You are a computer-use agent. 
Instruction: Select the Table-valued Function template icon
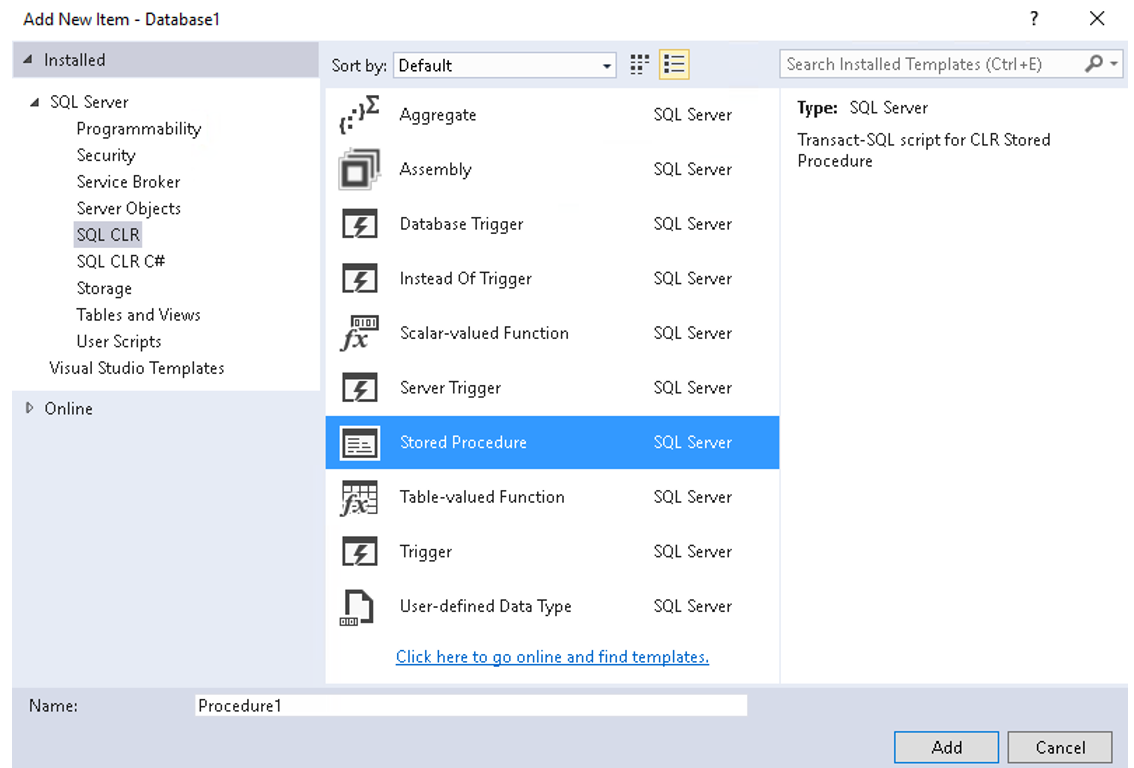pos(358,497)
